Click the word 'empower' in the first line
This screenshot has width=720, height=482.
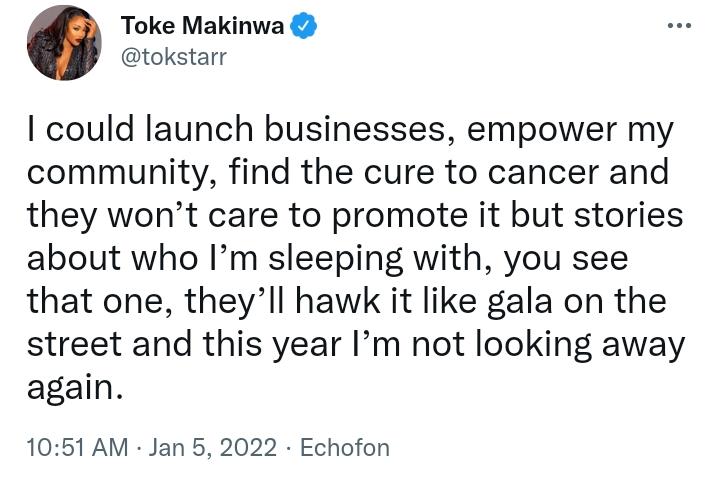542,131
